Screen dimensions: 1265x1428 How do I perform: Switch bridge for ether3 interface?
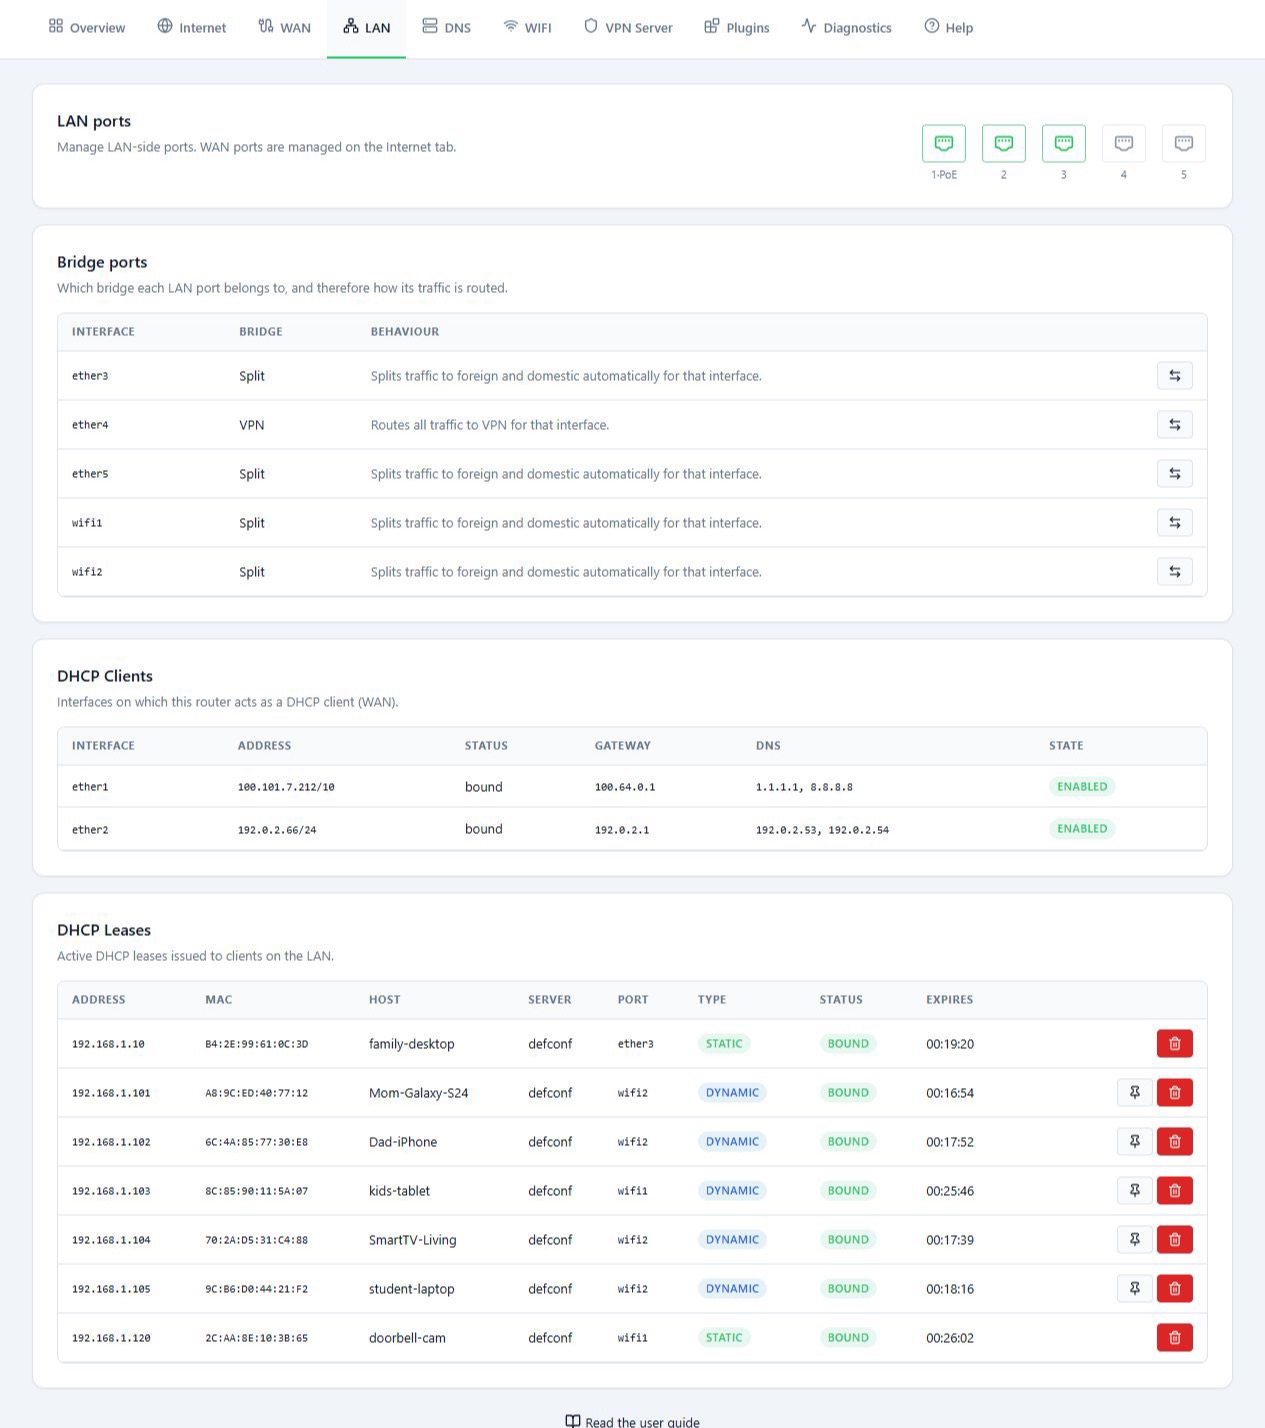click(1174, 376)
